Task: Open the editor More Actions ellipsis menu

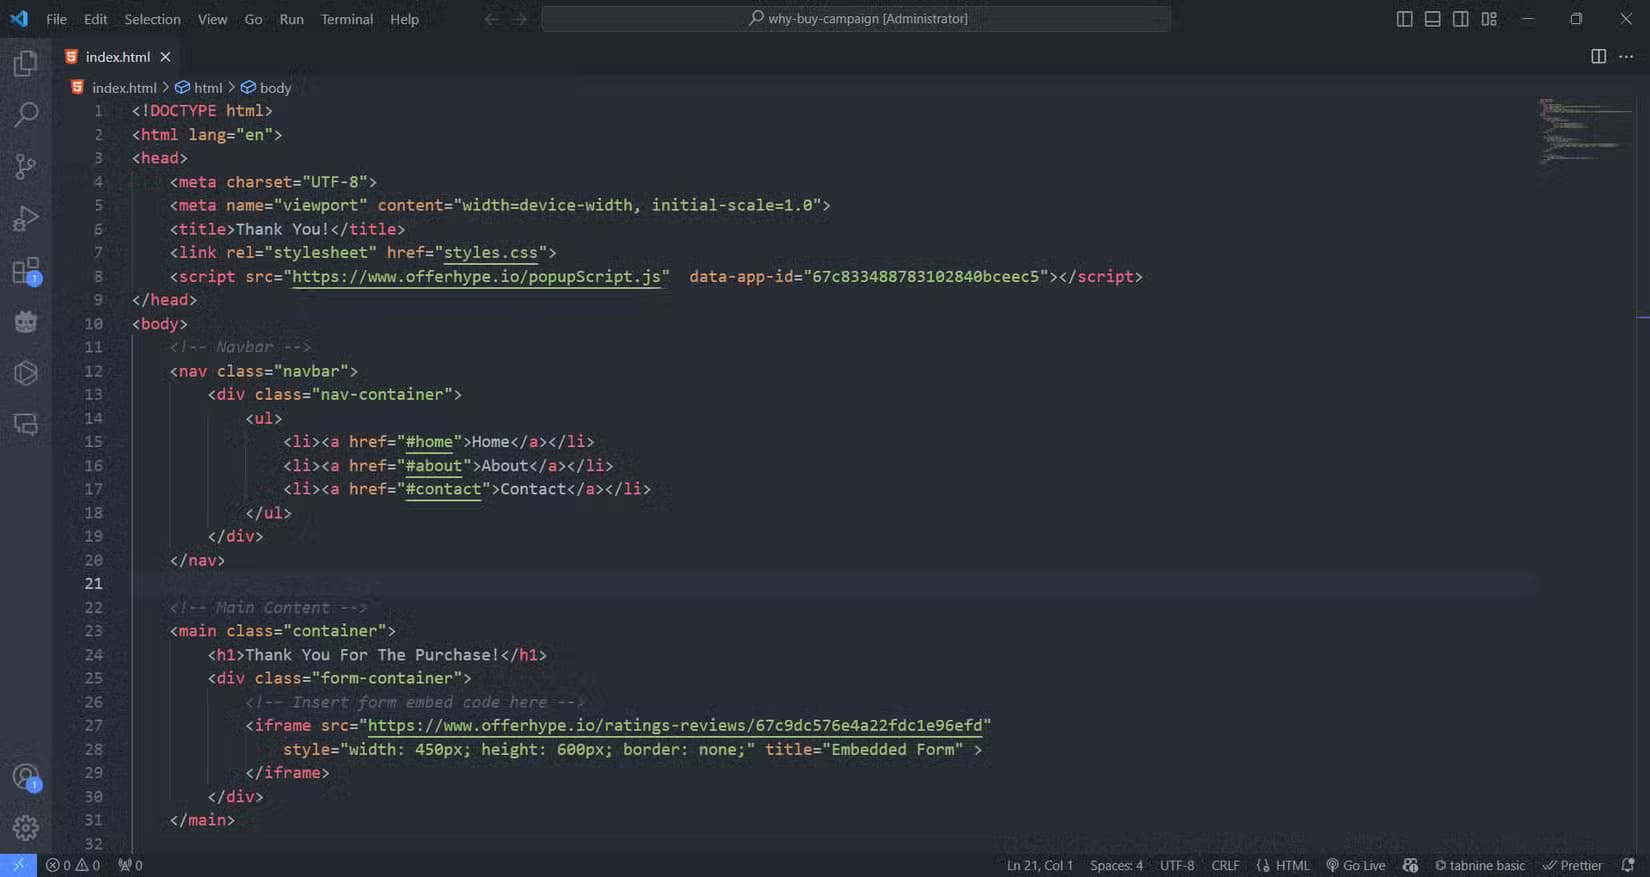Action: click(x=1626, y=56)
